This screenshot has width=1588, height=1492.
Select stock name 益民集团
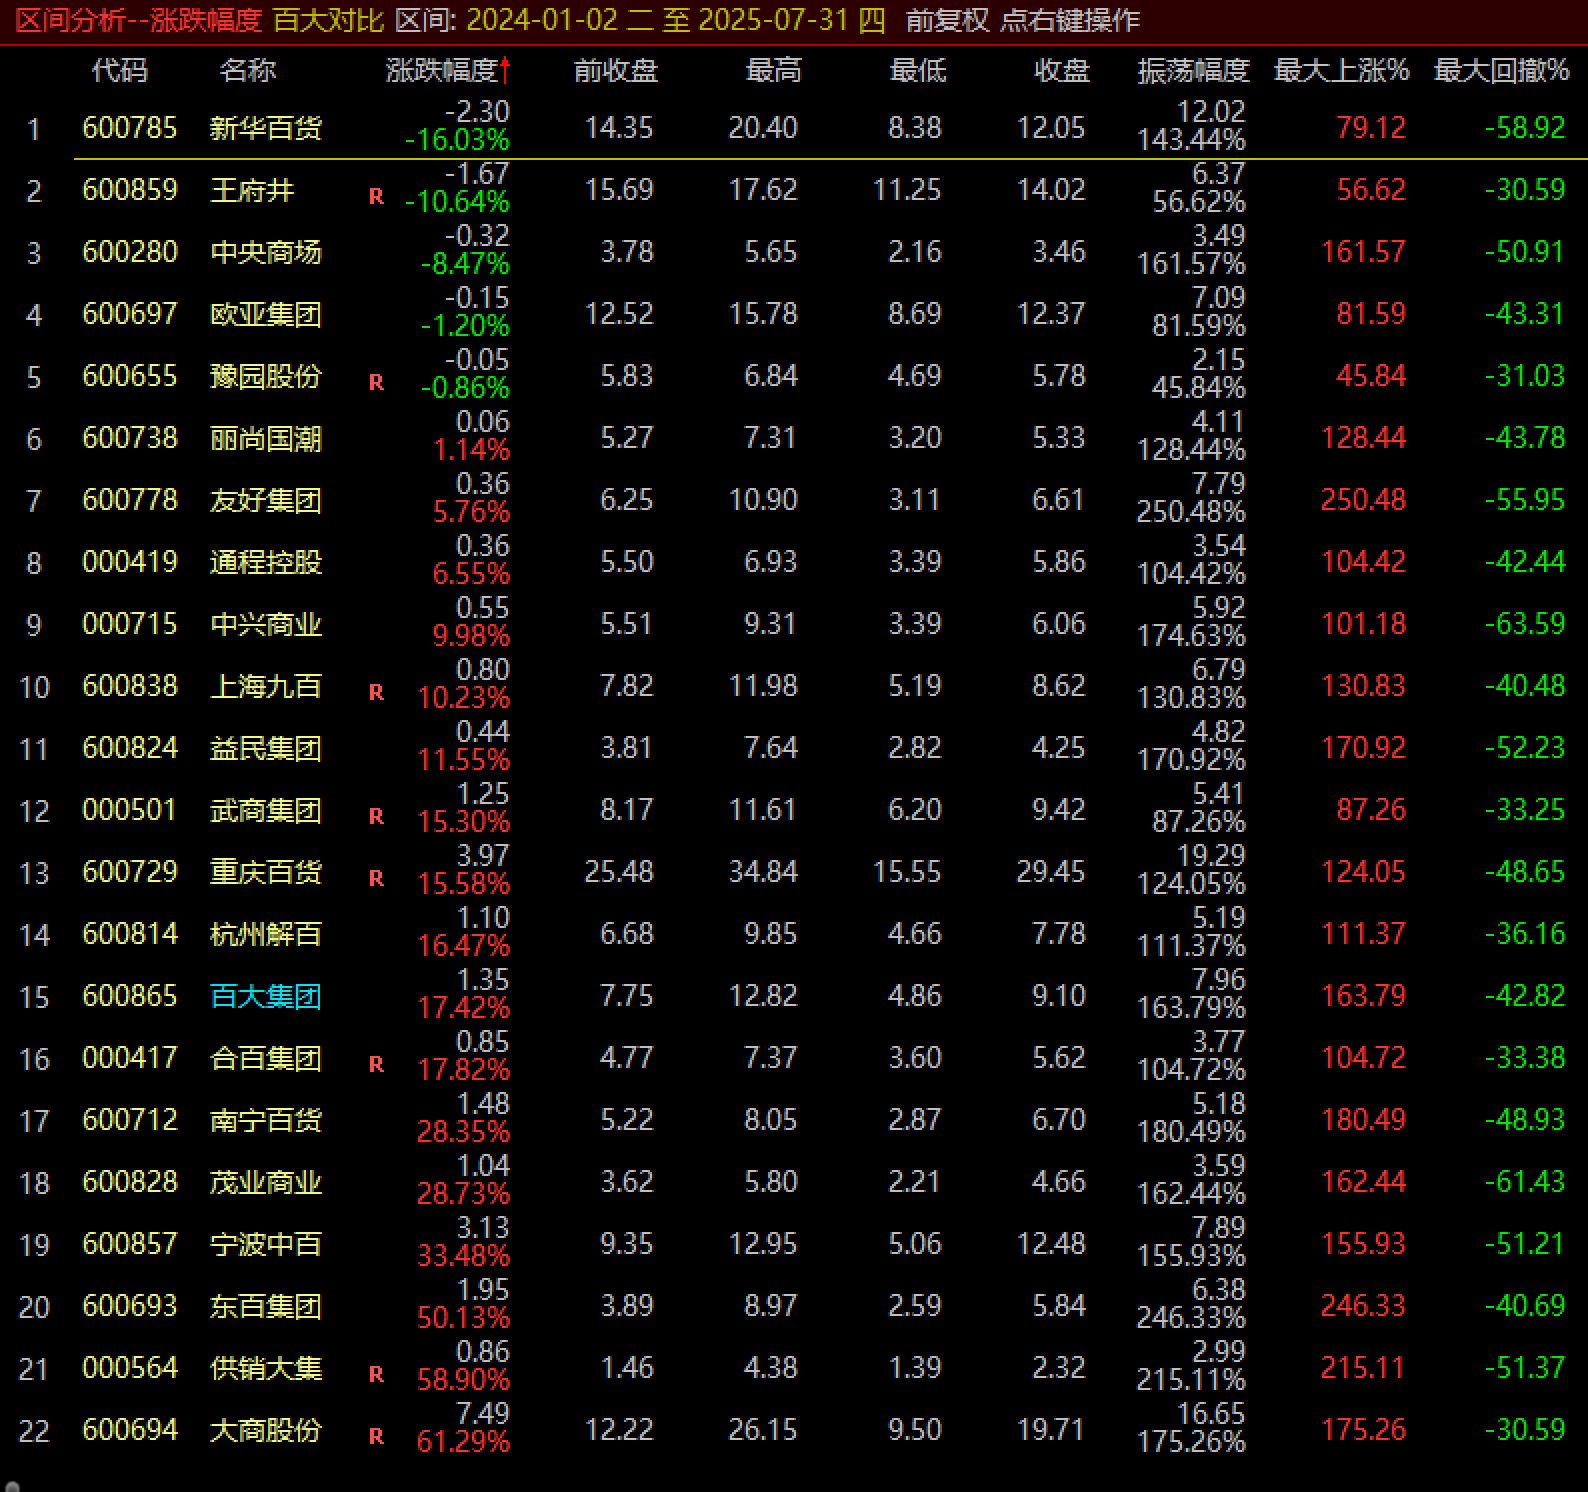click(266, 748)
